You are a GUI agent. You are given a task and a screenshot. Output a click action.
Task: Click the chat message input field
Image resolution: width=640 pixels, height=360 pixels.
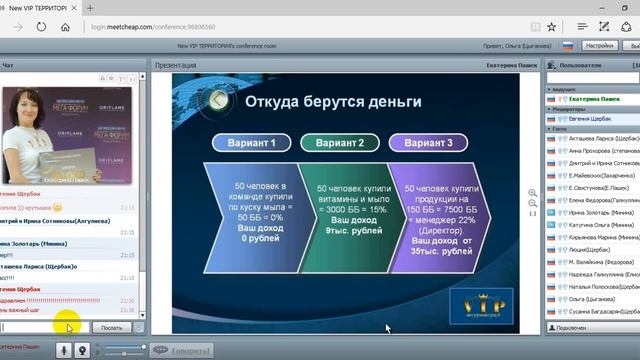44,328
